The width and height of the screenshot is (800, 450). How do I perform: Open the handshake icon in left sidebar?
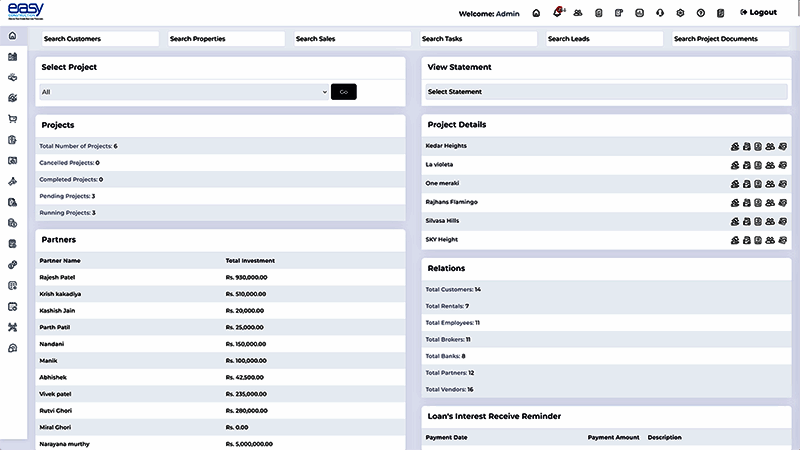coord(13,78)
